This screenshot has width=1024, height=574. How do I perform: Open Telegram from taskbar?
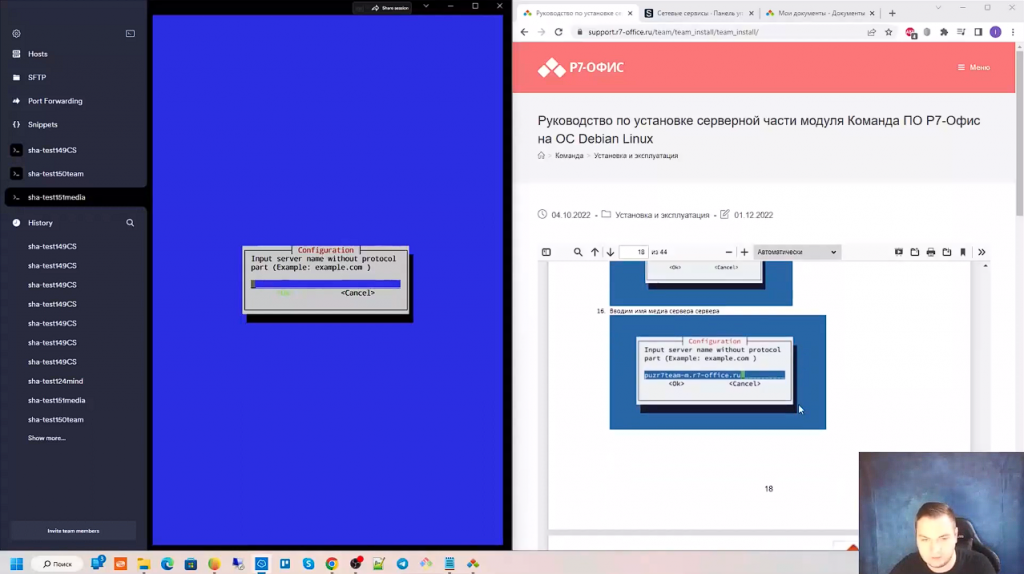[x=402, y=564]
